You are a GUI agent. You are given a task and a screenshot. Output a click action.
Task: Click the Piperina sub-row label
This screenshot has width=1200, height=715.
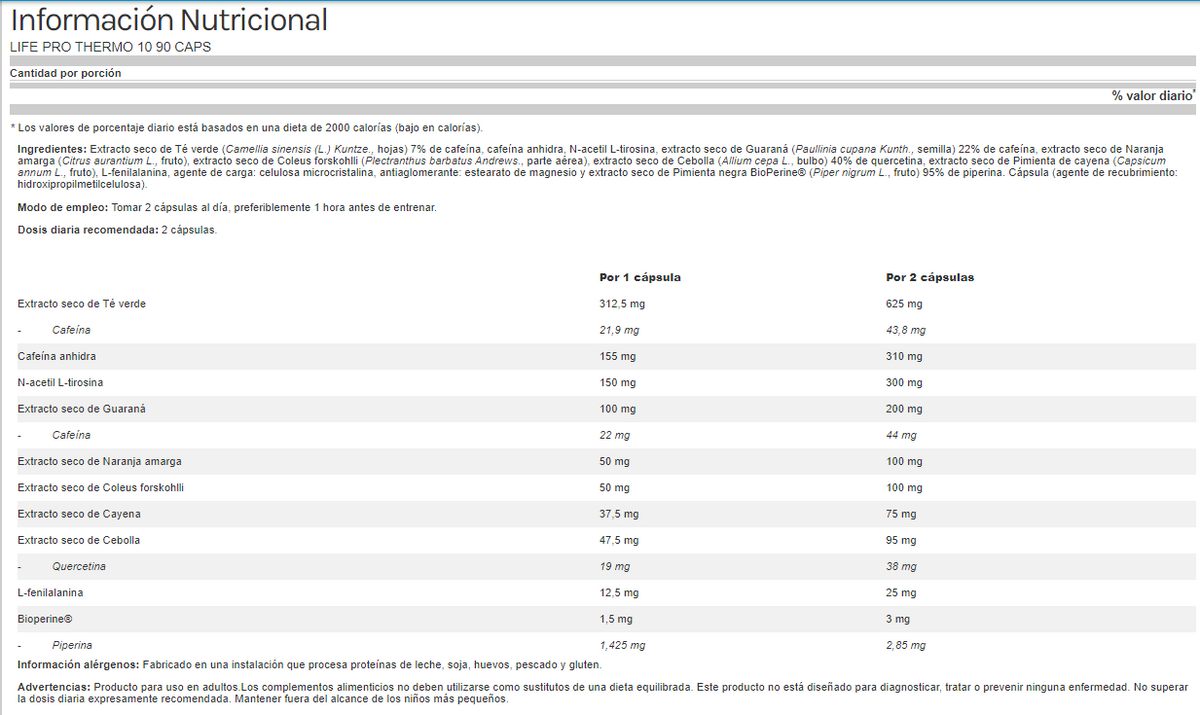coord(72,645)
